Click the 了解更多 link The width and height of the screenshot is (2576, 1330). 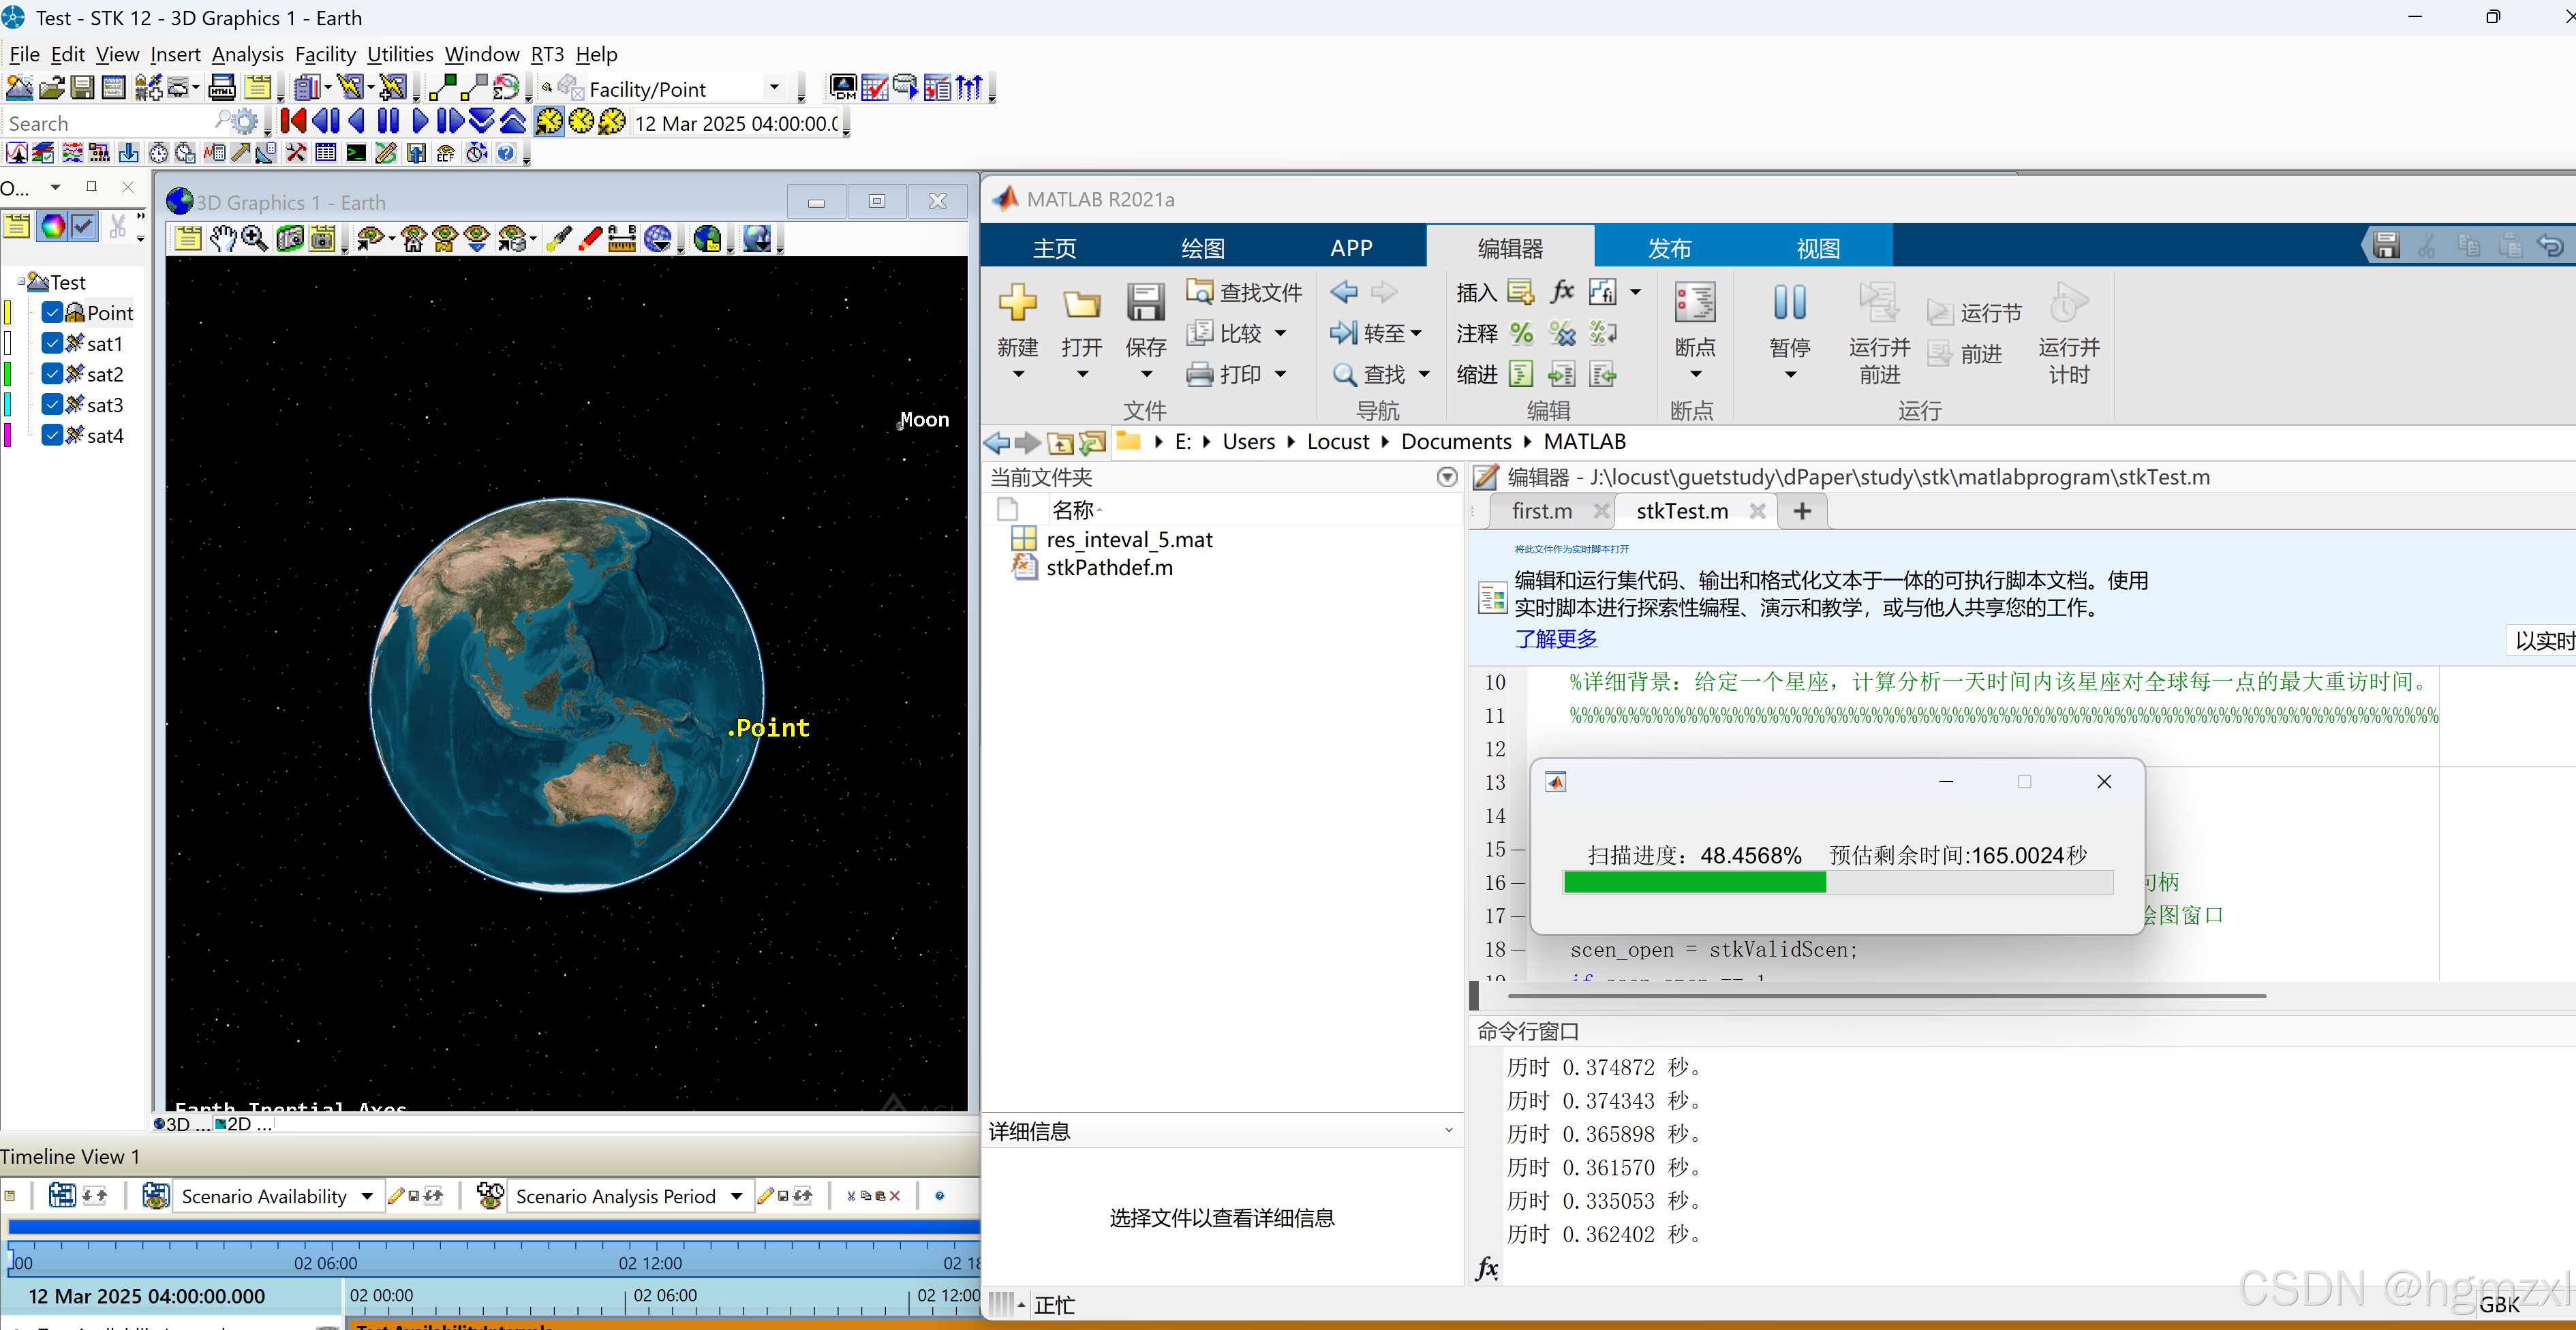pyautogui.click(x=1555, y=638)
